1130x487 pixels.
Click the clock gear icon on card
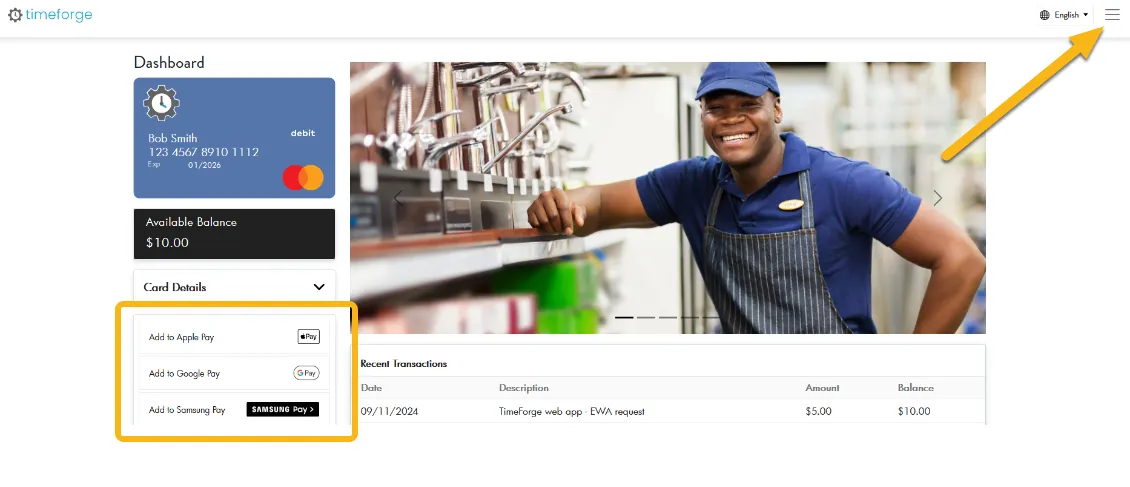161,103
